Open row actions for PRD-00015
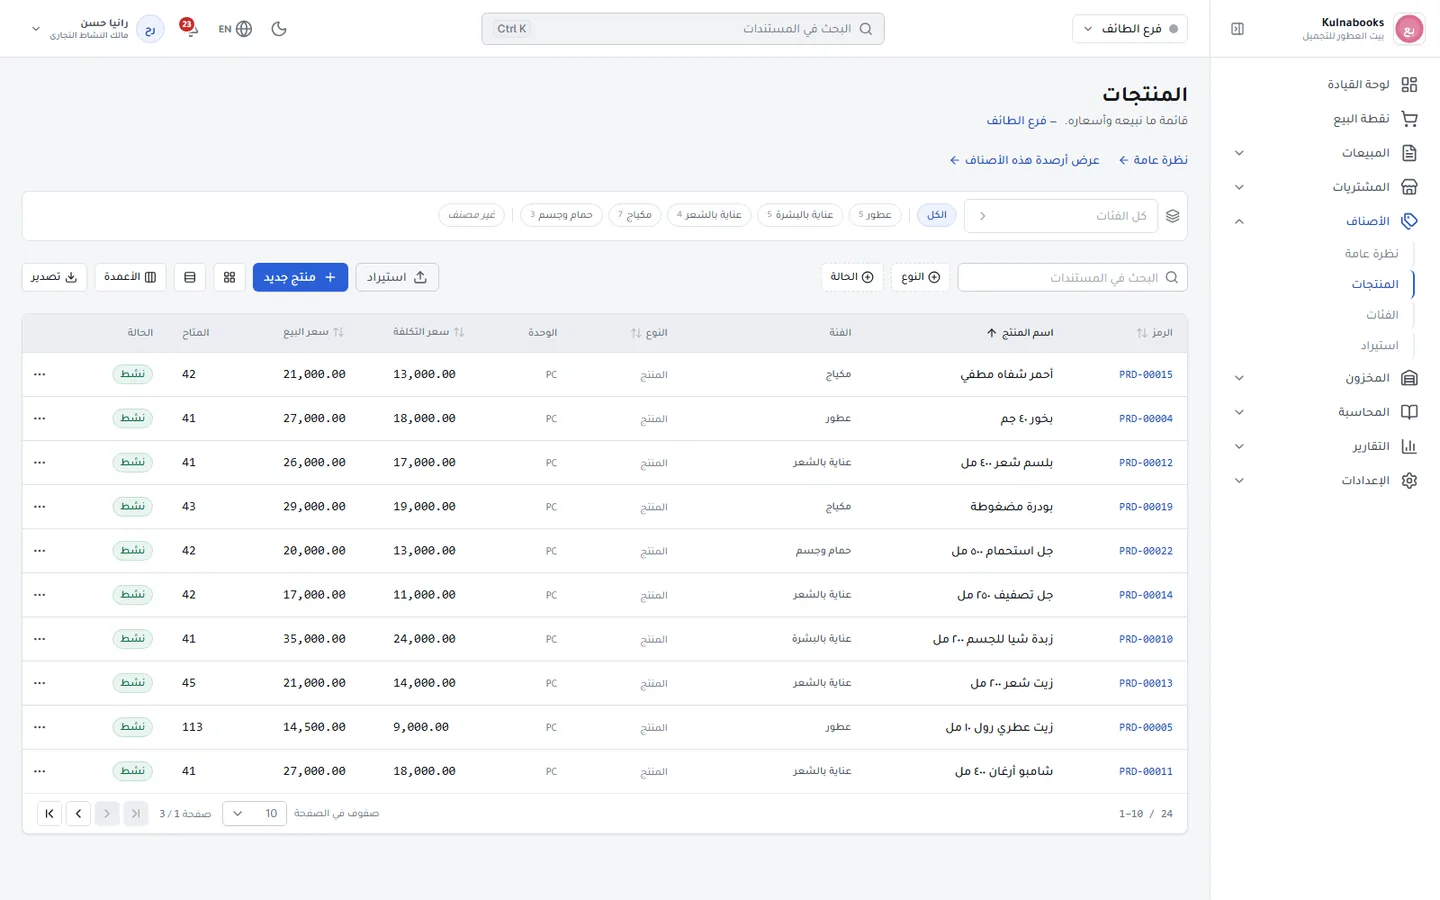The height and width of the screenshot is (900, 1440). 40,374
